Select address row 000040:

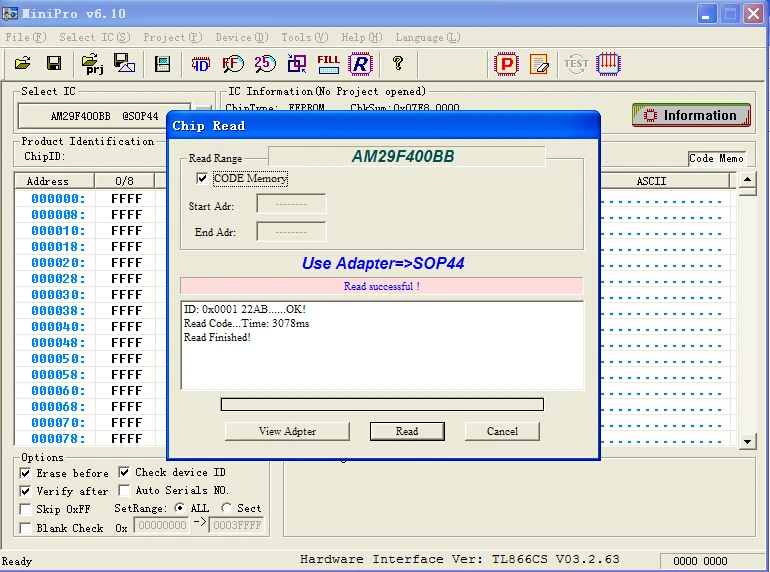coord(58,327)
